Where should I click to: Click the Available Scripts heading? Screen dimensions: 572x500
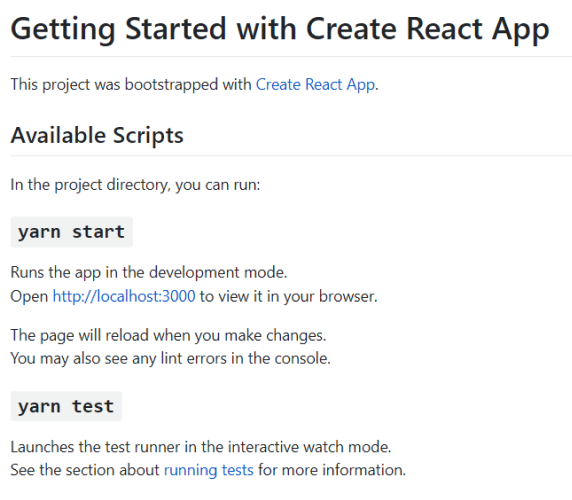click(x=97, y=136)
